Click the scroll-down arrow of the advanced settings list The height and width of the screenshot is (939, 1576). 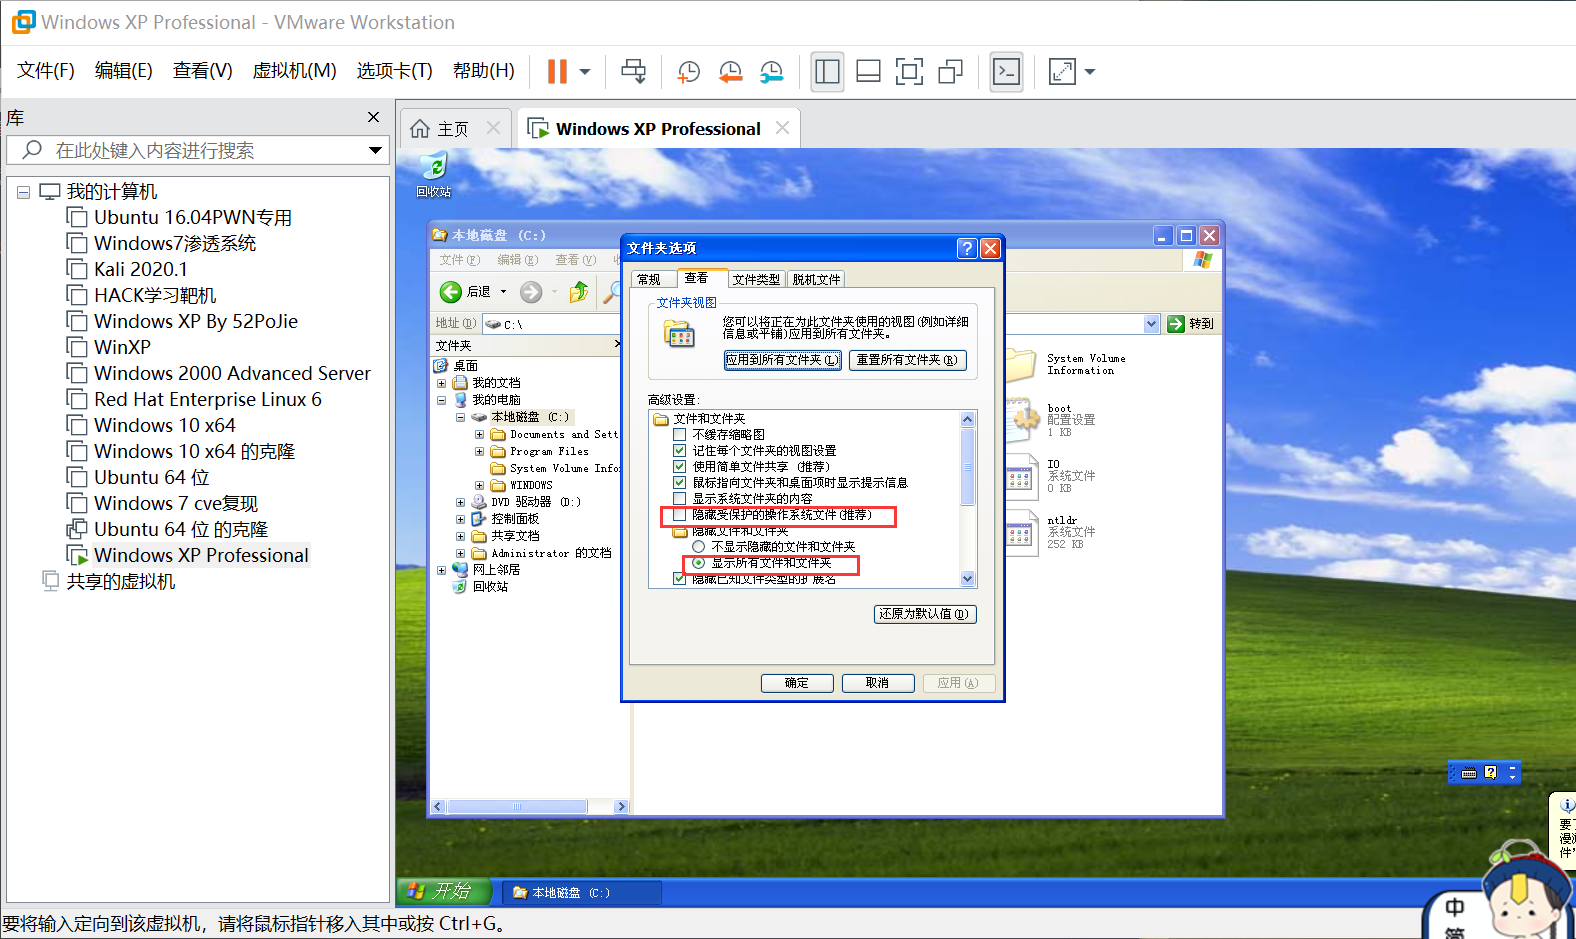click(967, 578)
